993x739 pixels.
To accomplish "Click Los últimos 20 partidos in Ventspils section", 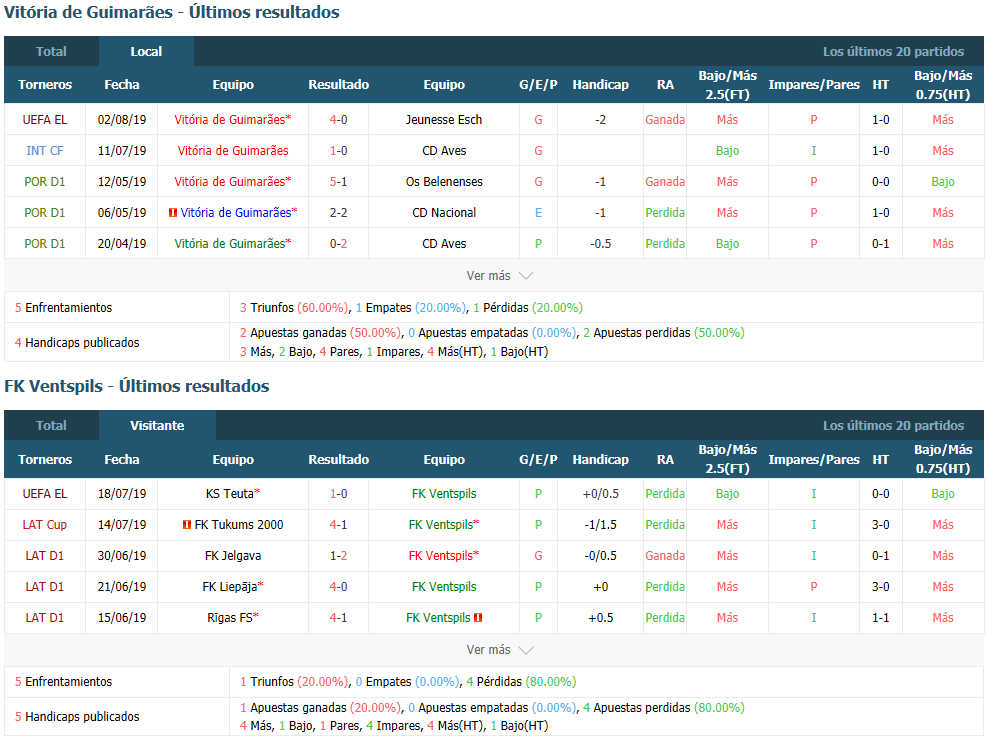I will click(x=893, y=426).
